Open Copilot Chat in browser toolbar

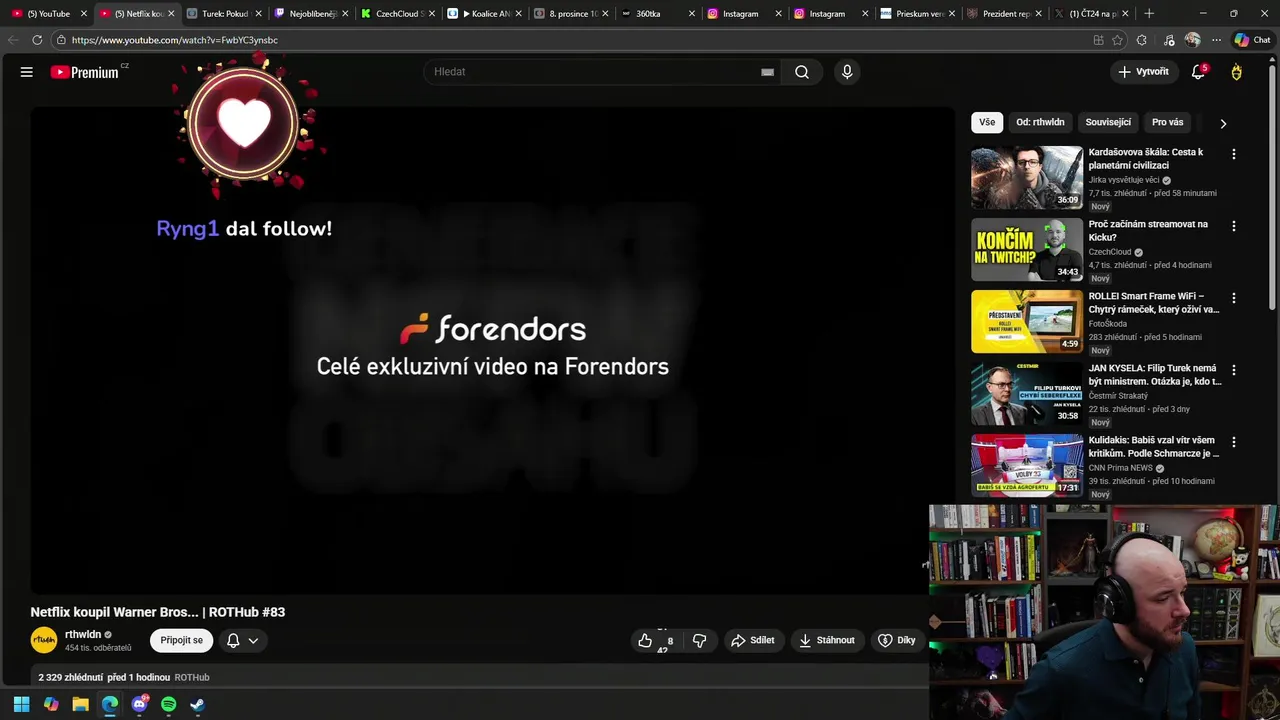coord(1252,40)
